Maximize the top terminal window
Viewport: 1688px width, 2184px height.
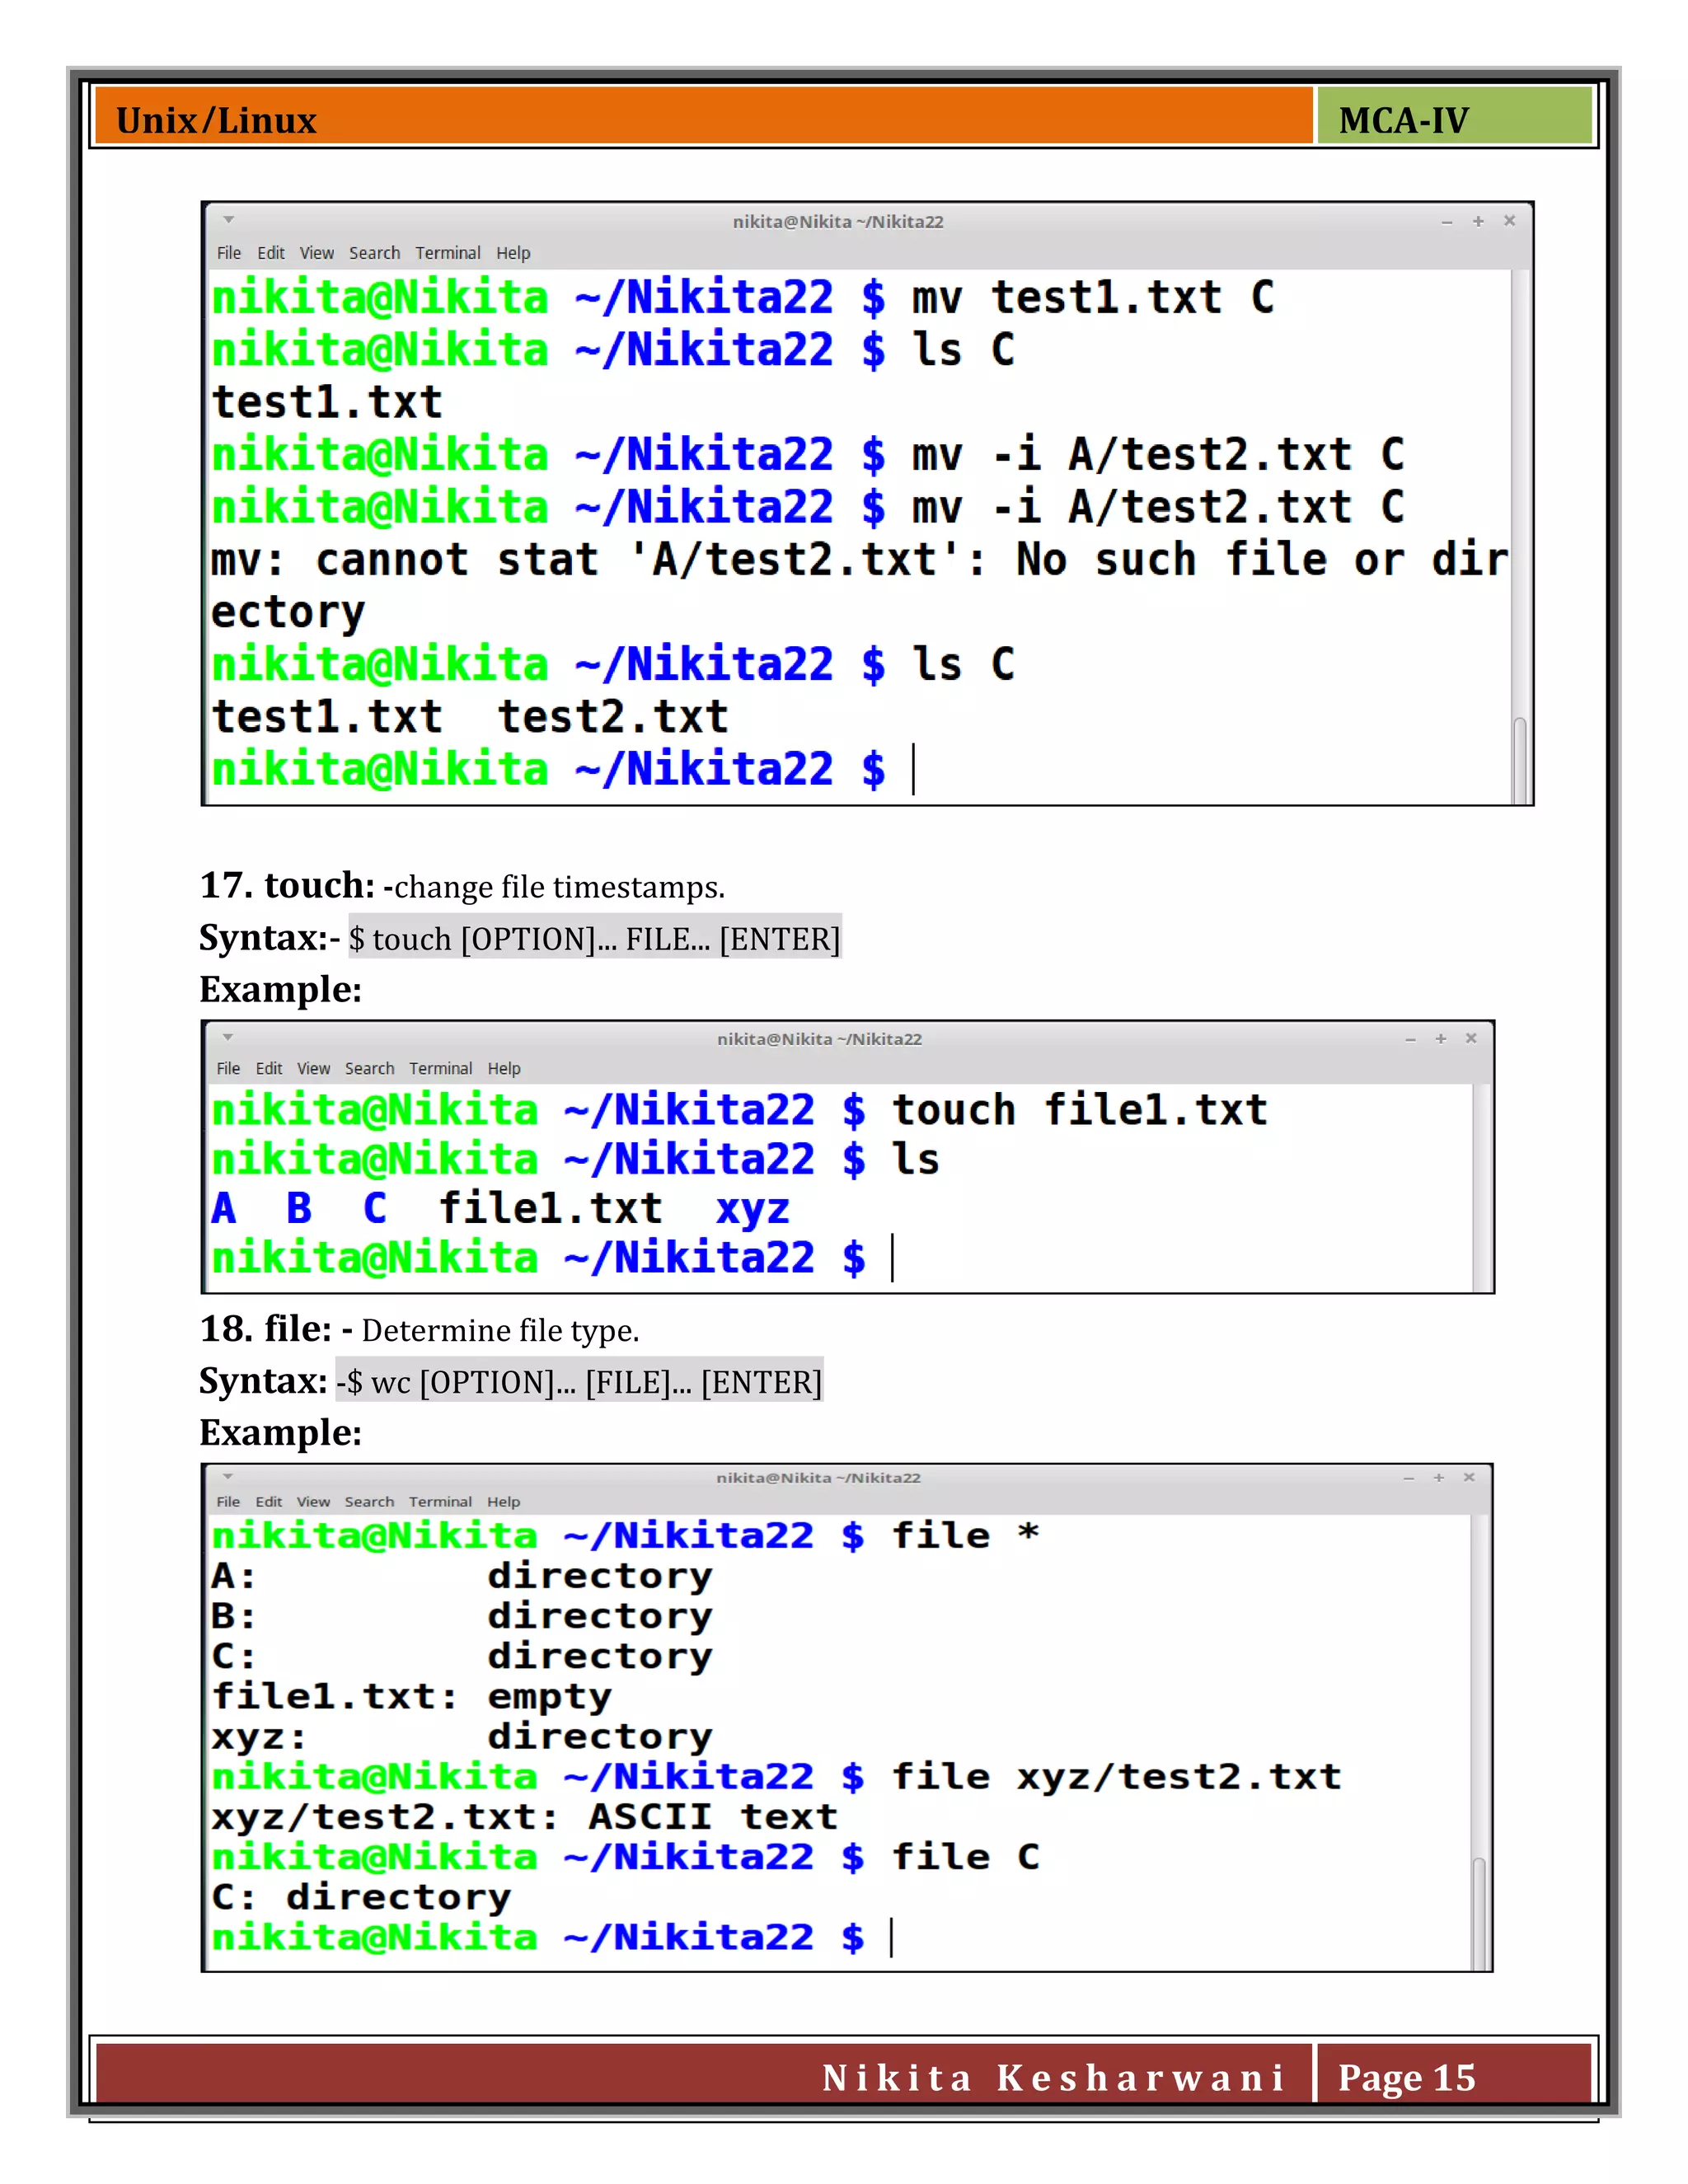pos(1478,221)
